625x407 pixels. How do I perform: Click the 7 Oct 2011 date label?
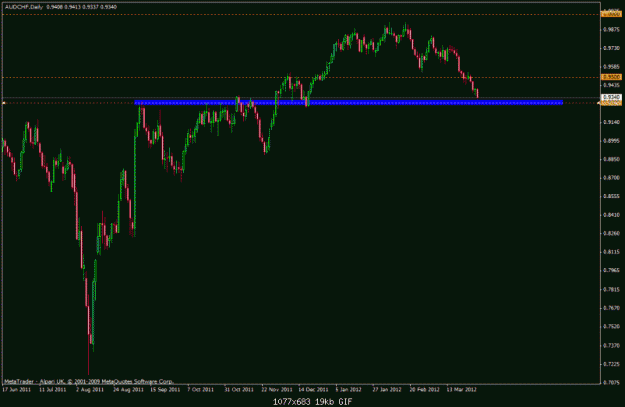200,389
